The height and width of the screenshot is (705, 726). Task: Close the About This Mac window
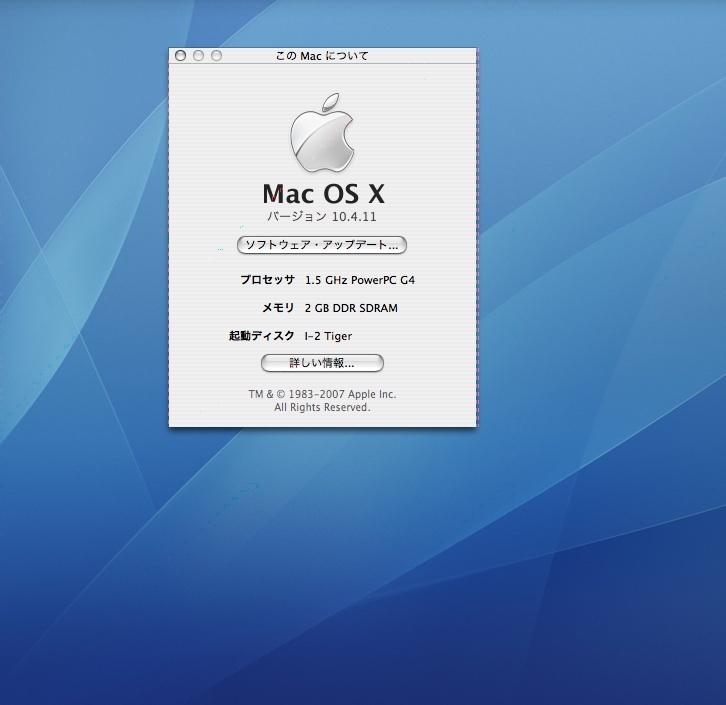point(181,56)
